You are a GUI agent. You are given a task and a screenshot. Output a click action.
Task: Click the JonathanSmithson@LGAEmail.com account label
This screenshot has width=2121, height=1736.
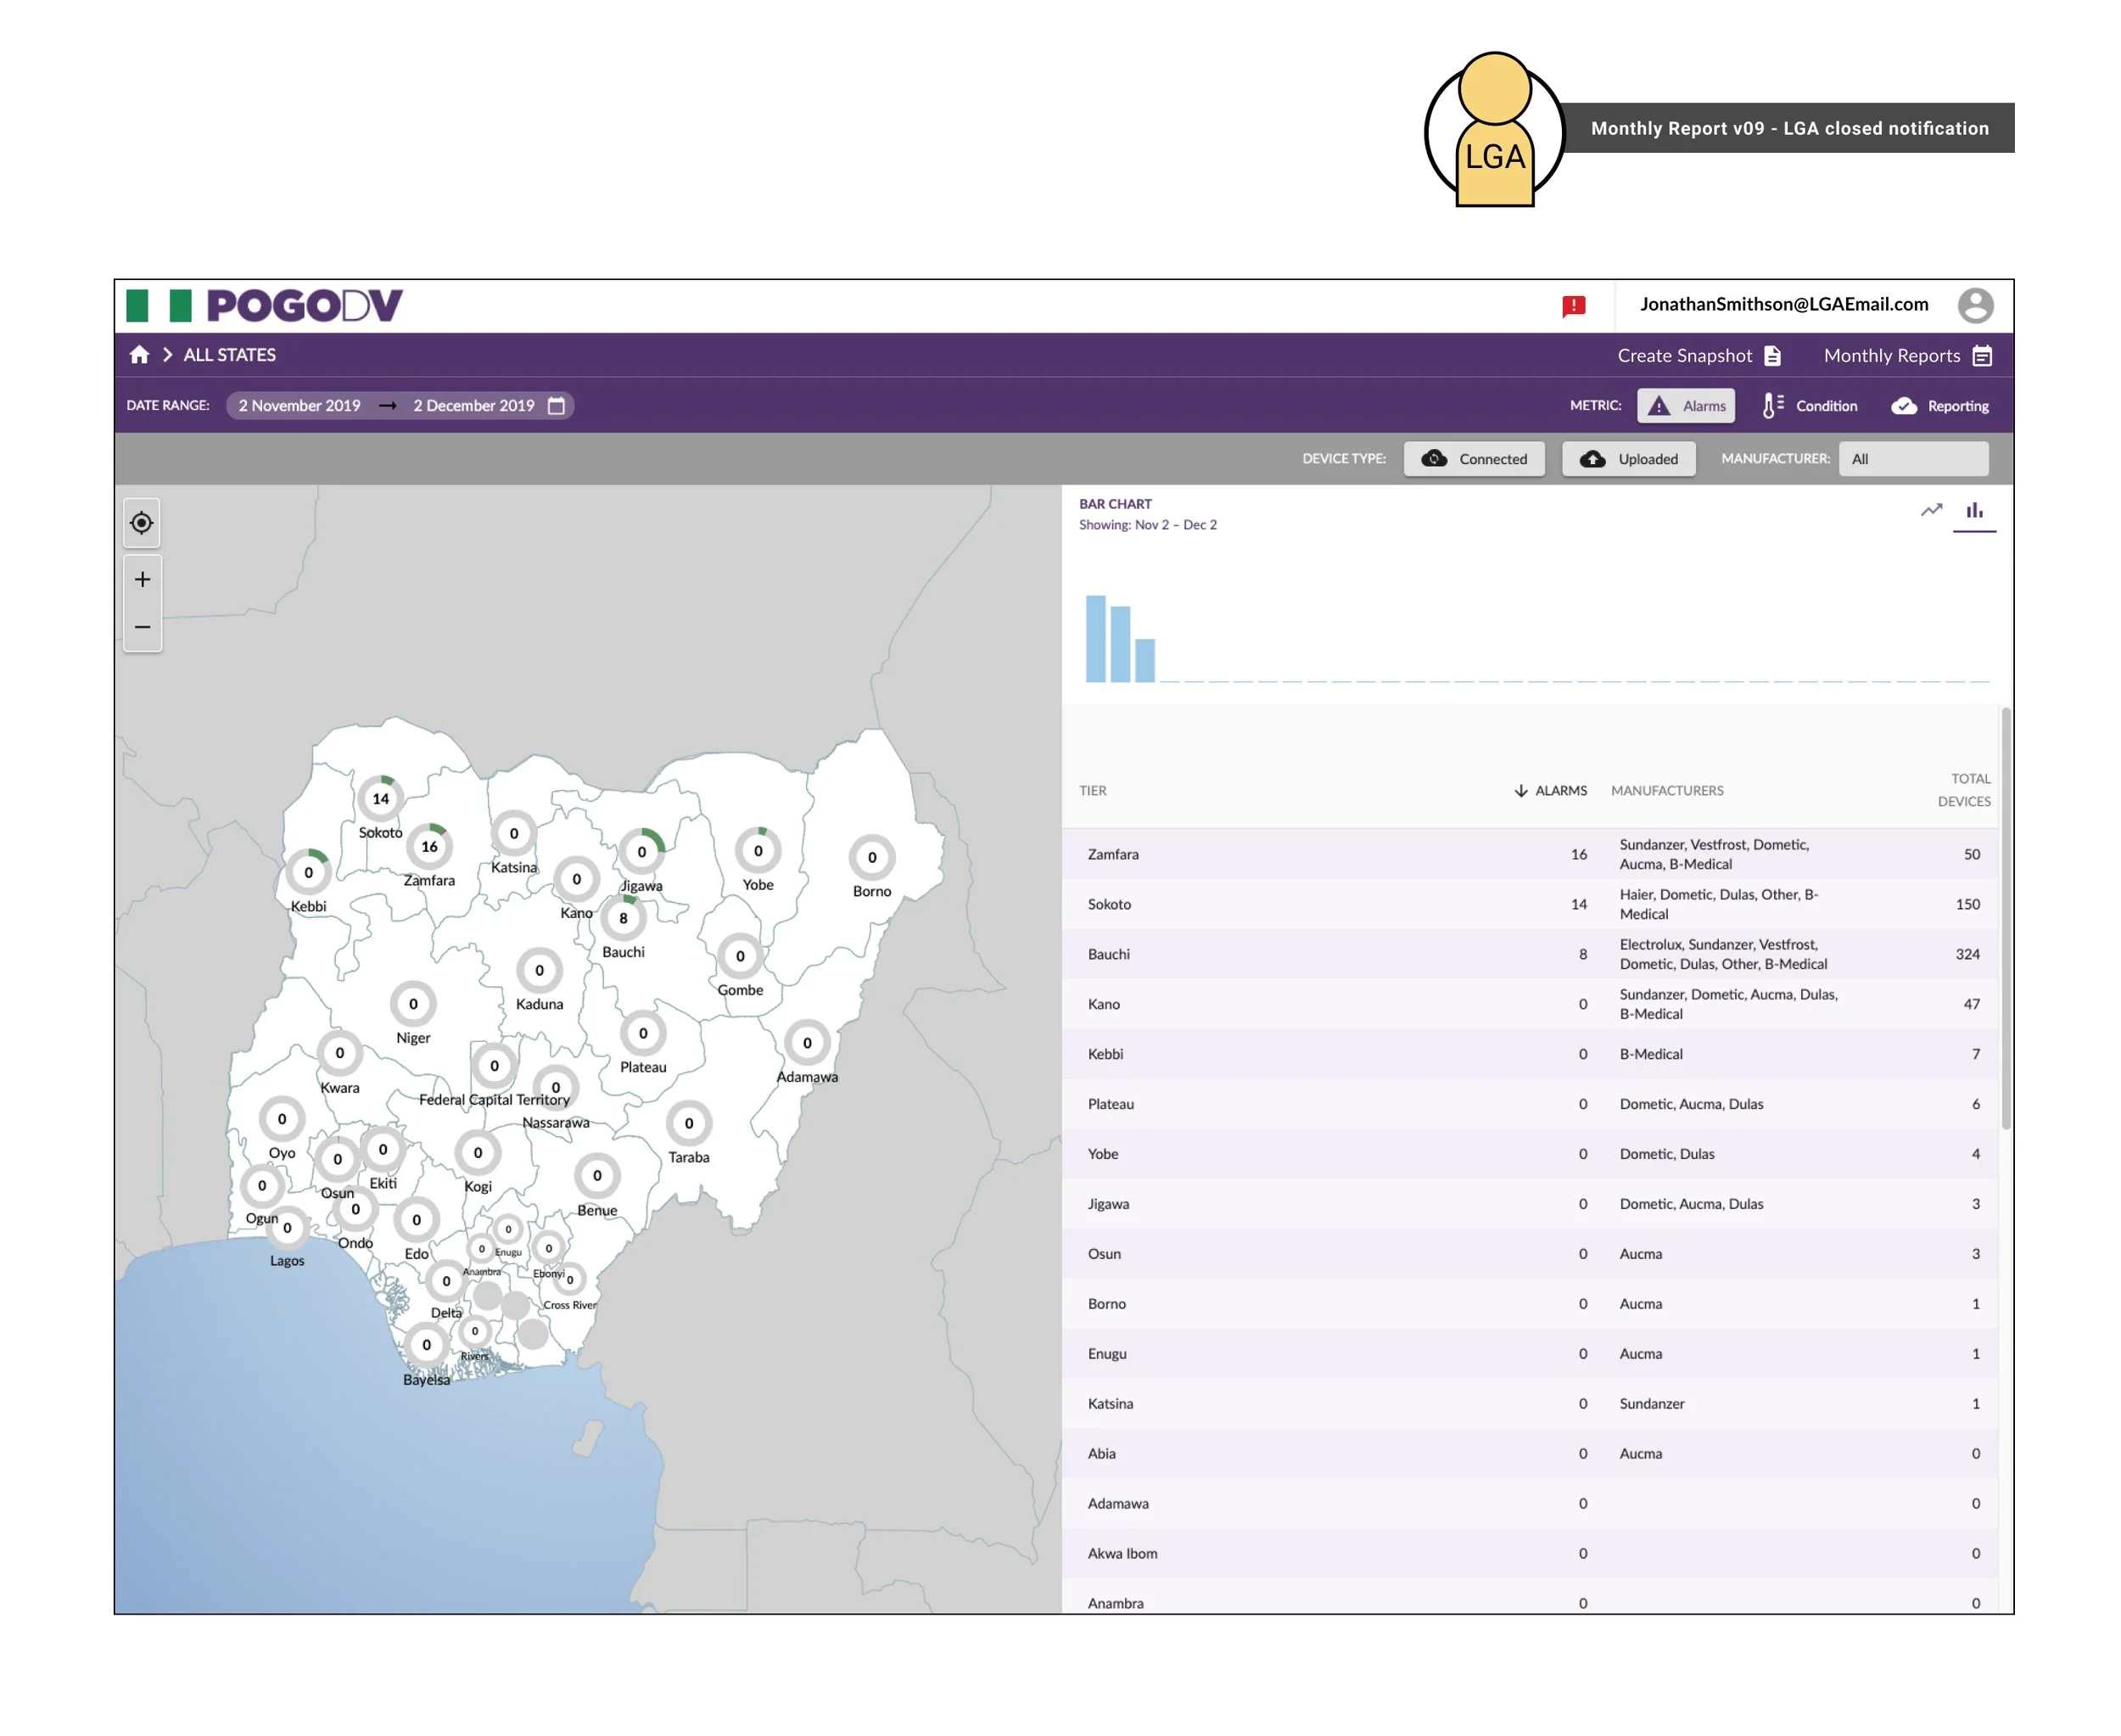(1783, 304)
